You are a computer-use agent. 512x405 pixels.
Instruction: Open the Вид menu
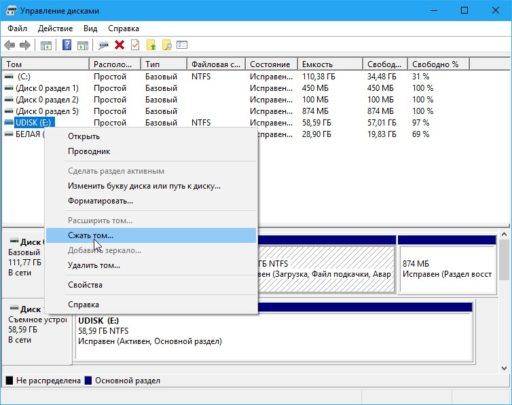click(90, 29)
